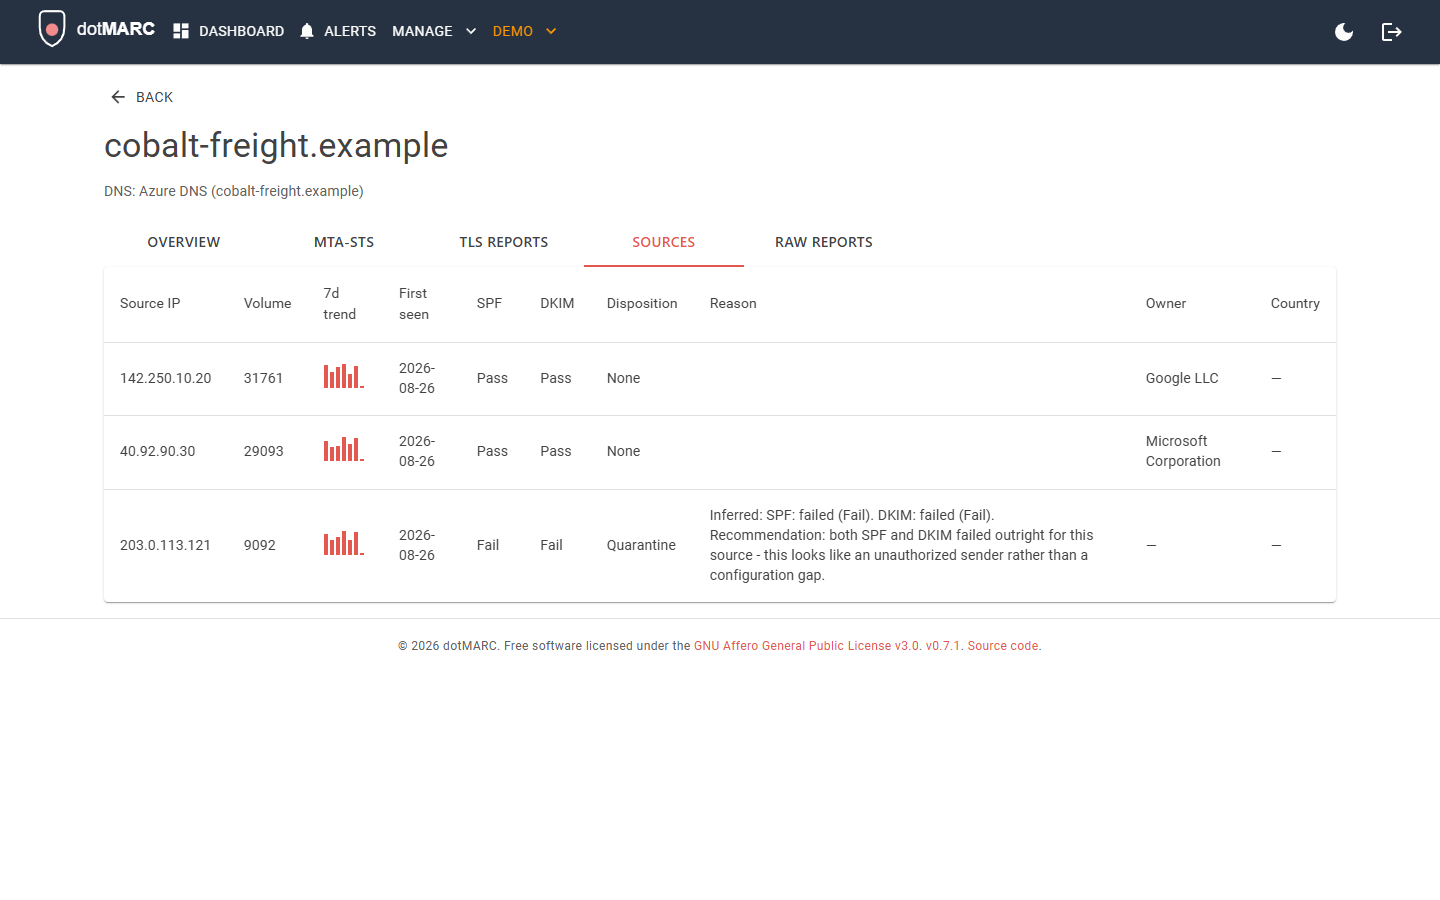Image resolution: width=1440 pixels, height=900 pixels.
Task: Select source IP 142.250.10.20
Action: [166, 379]
